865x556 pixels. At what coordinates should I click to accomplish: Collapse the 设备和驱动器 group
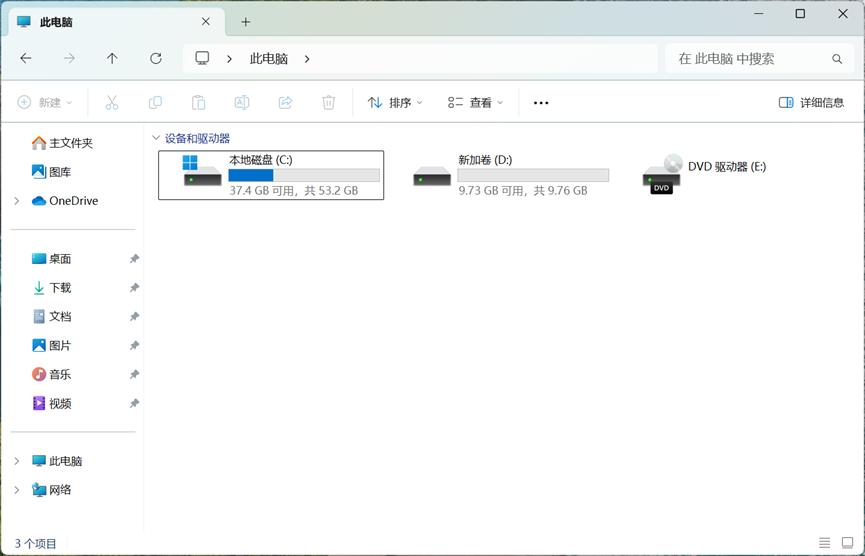tap(155, 139)
